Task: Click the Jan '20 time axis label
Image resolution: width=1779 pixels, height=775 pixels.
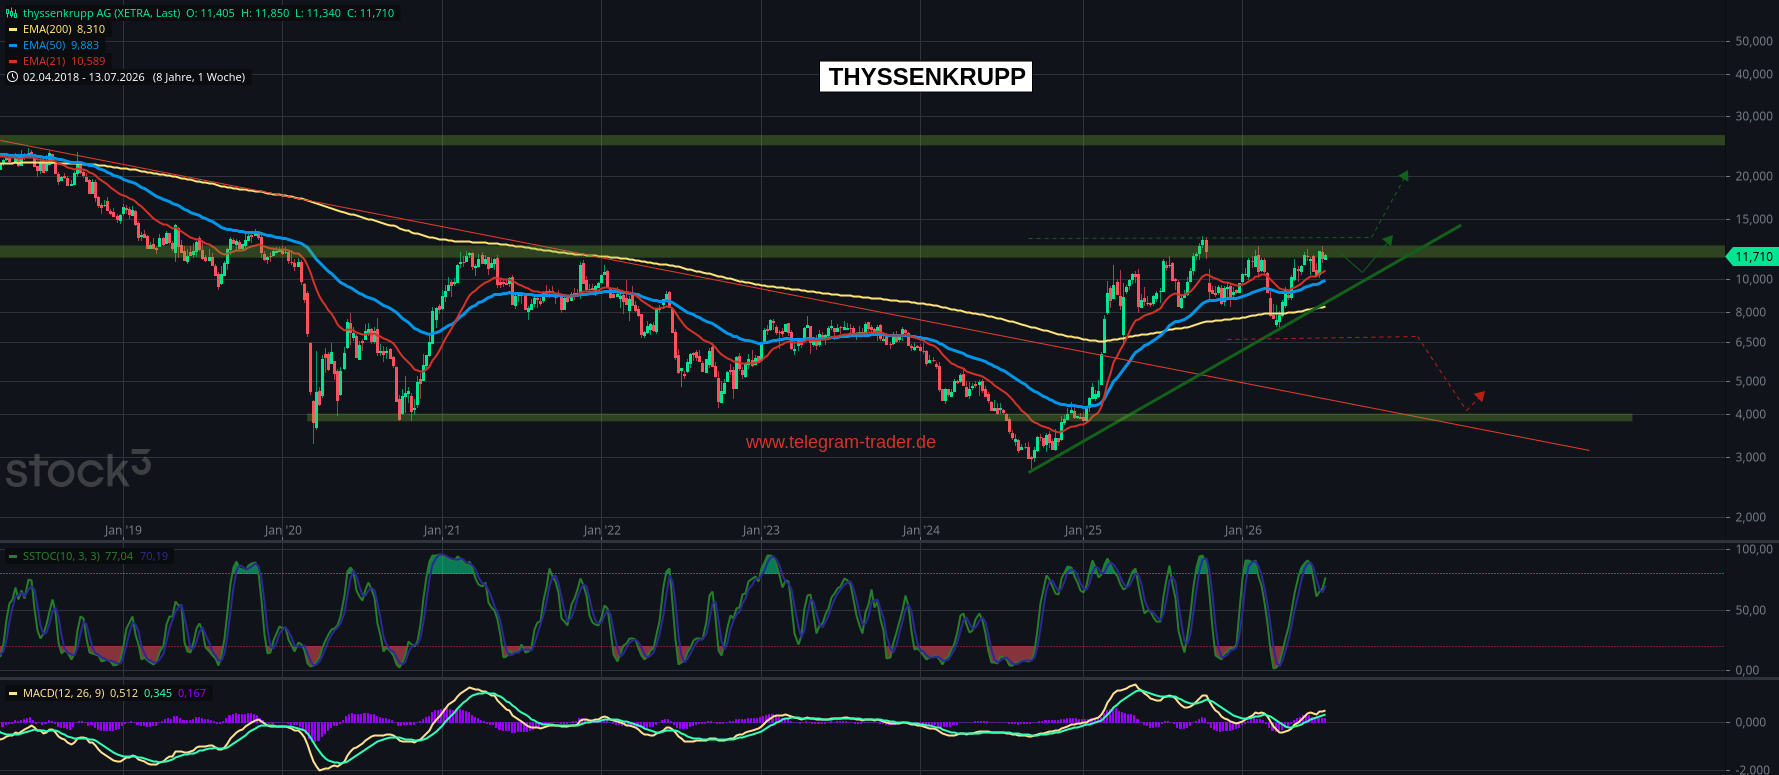Action: click(x=283, y=530)
